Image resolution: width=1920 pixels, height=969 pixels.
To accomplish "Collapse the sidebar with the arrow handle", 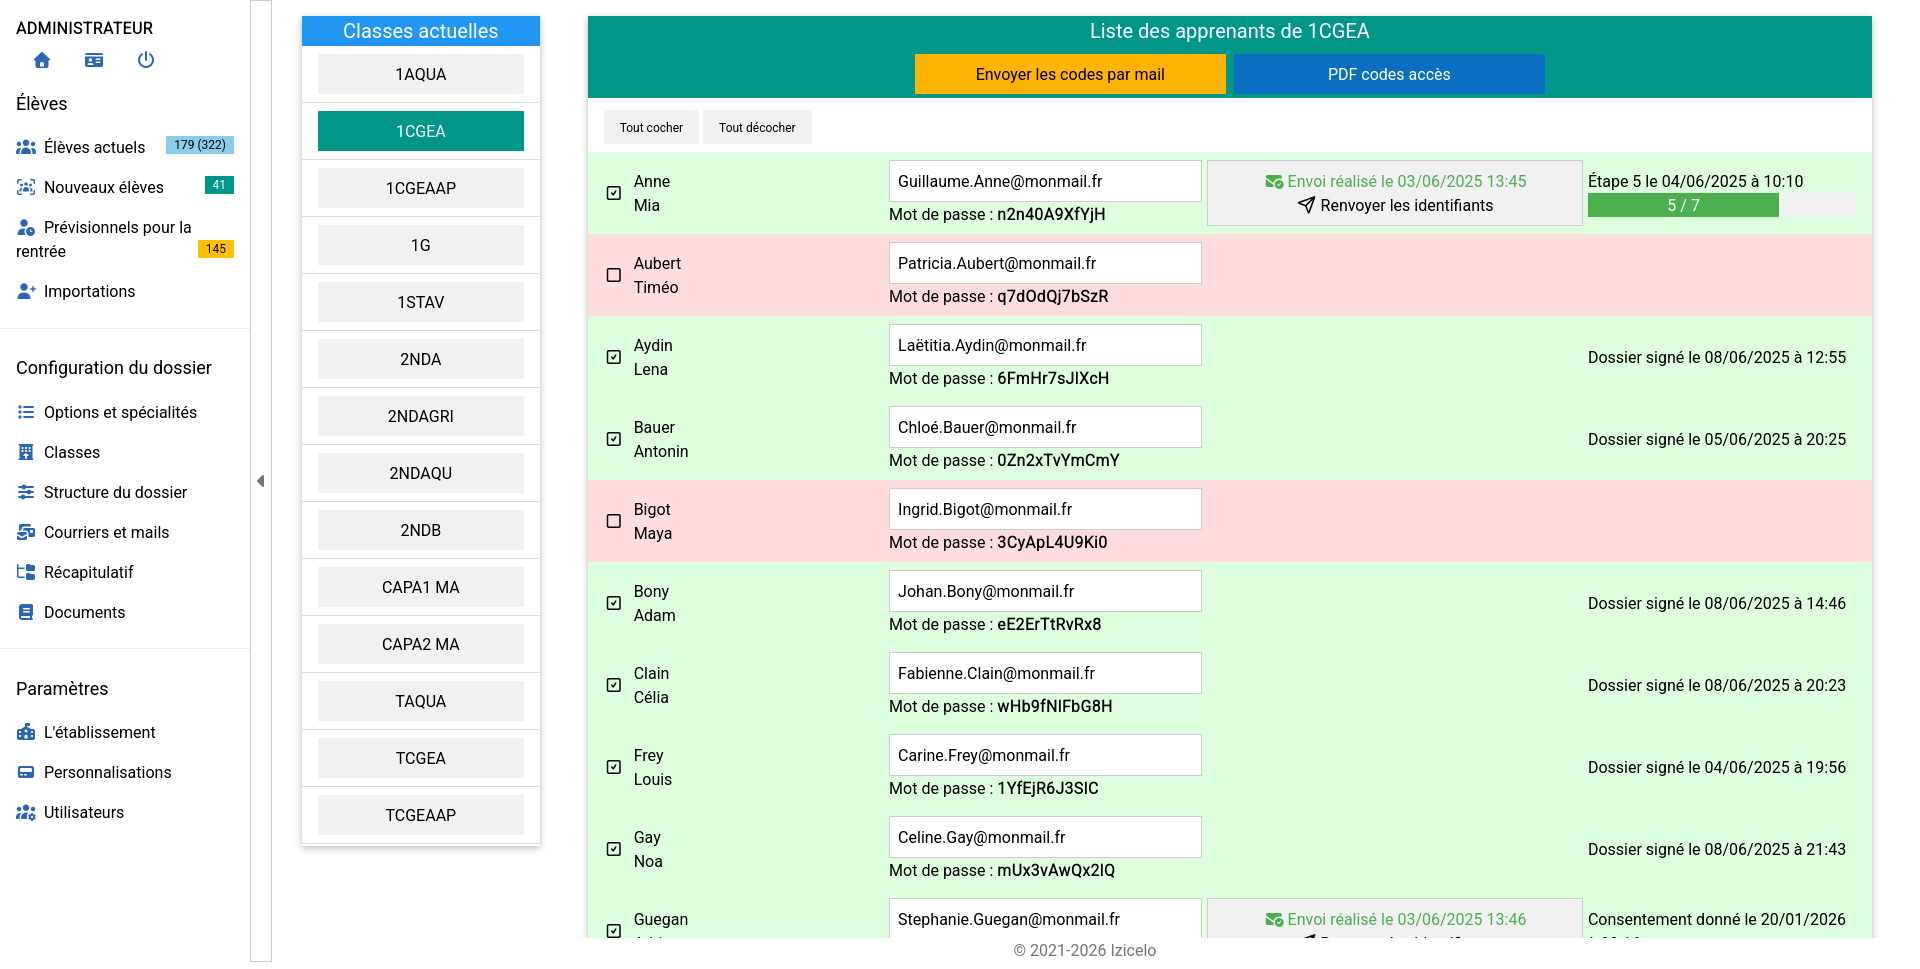I will coord(260,481).
